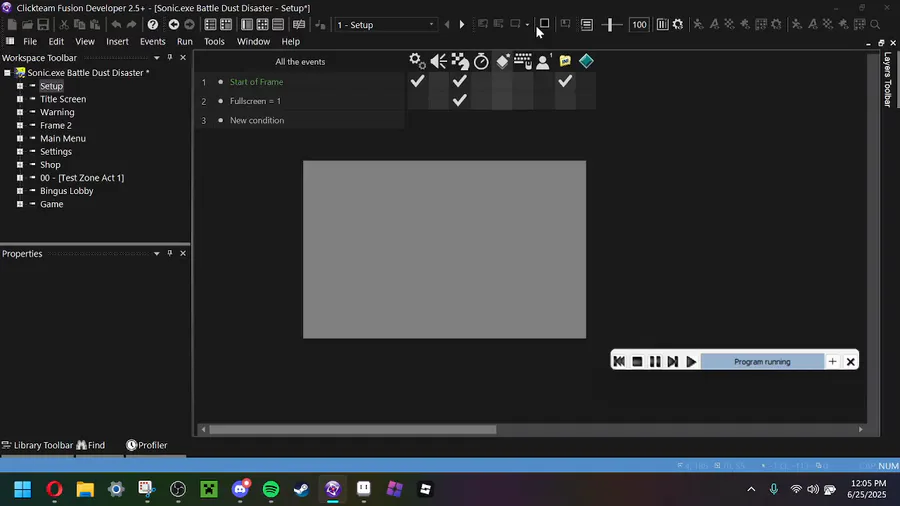
Task: Go to next frame arrow in toolbar
Action: [x=462, y=25]
